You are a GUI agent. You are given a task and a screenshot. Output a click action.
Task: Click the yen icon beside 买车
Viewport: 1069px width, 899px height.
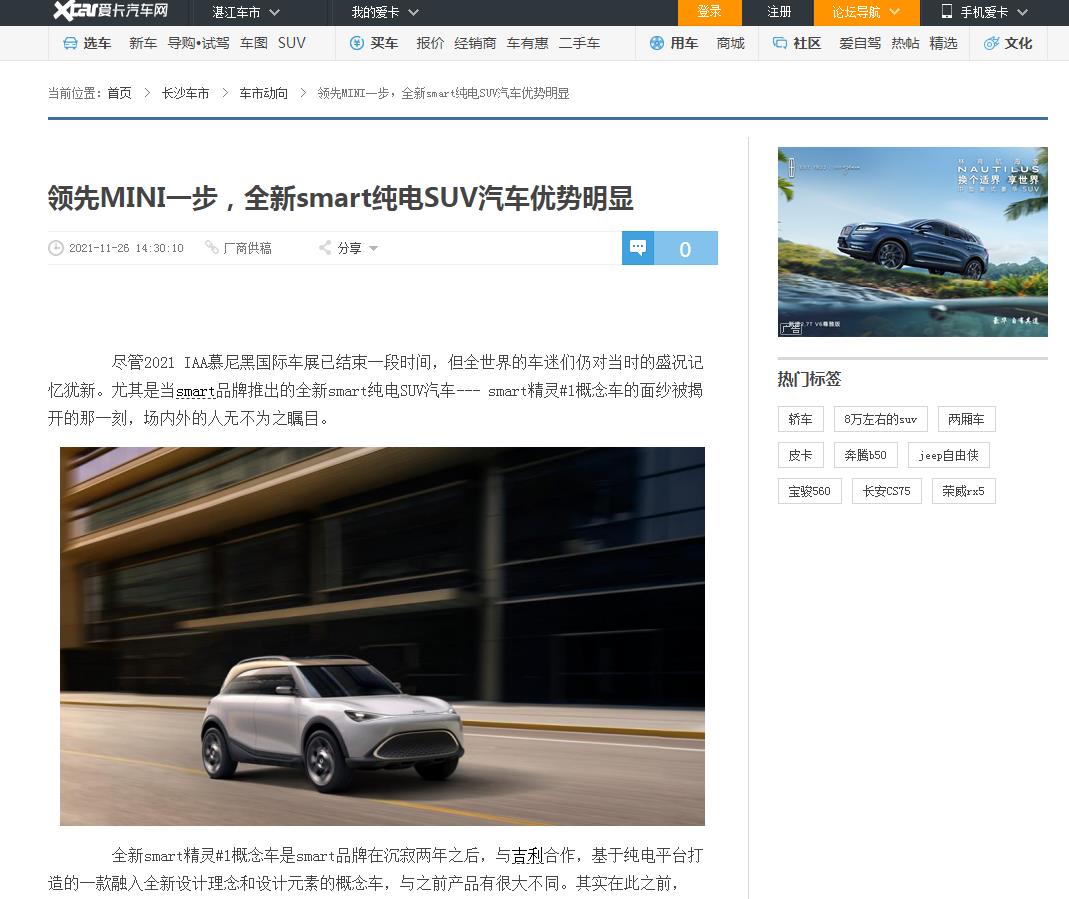tap(357, 44)
